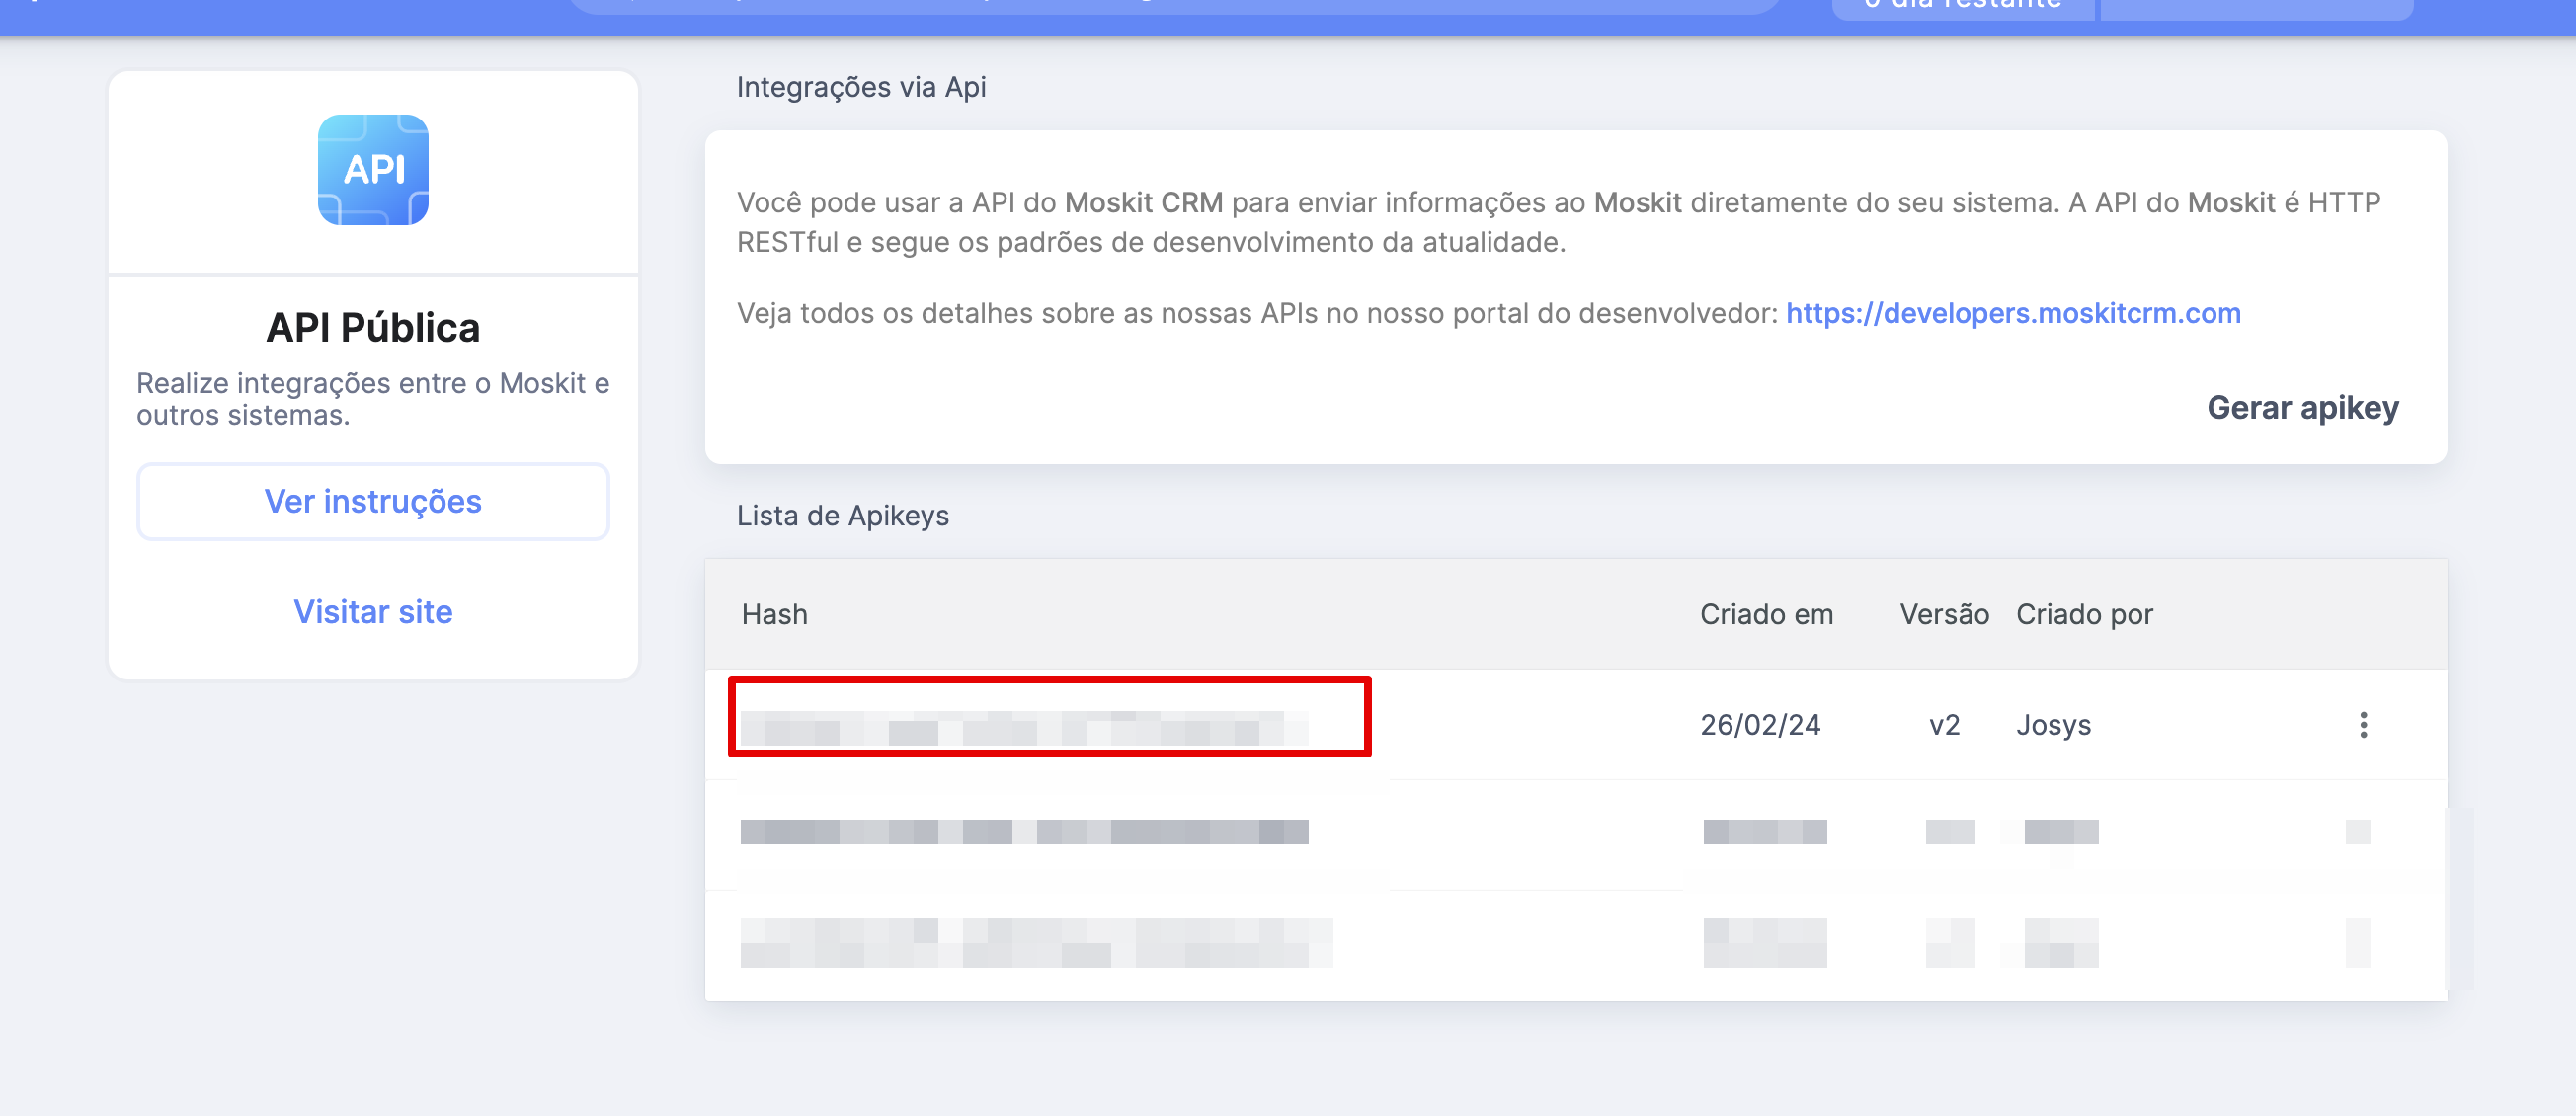Click the Ver instruções button
Screen dimensions: 2576x1116
click(373, 501)
